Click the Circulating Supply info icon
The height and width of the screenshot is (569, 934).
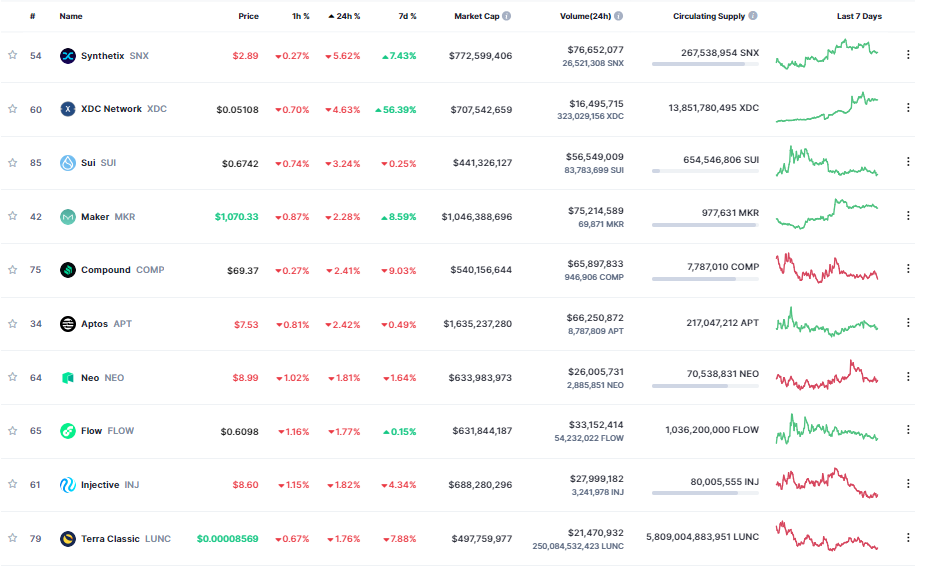(x=752, y=16)
